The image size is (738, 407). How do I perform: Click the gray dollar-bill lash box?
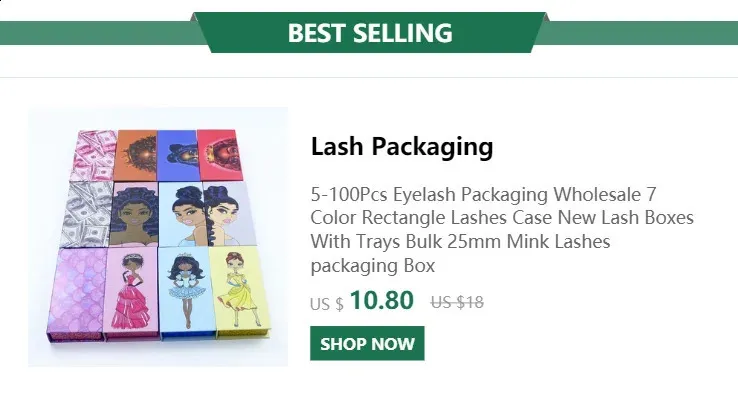[x=87, y=214]
